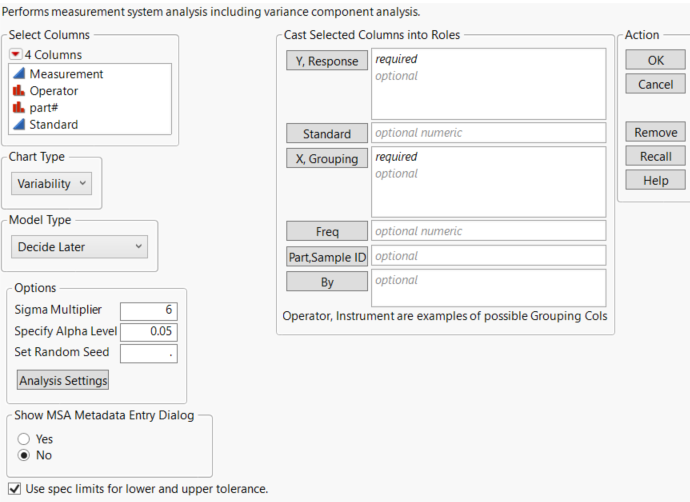The height and width of the screenshot is (502, 690).
Task: Click the Operator column nominal icon
Action: click(18, 91)
